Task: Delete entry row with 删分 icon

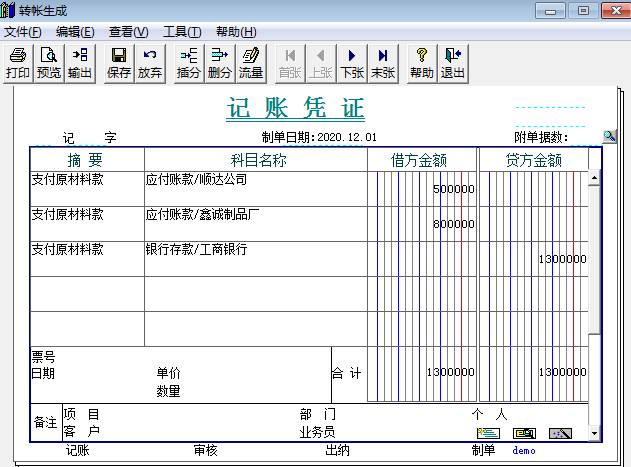Action: (x=220, y=63)
